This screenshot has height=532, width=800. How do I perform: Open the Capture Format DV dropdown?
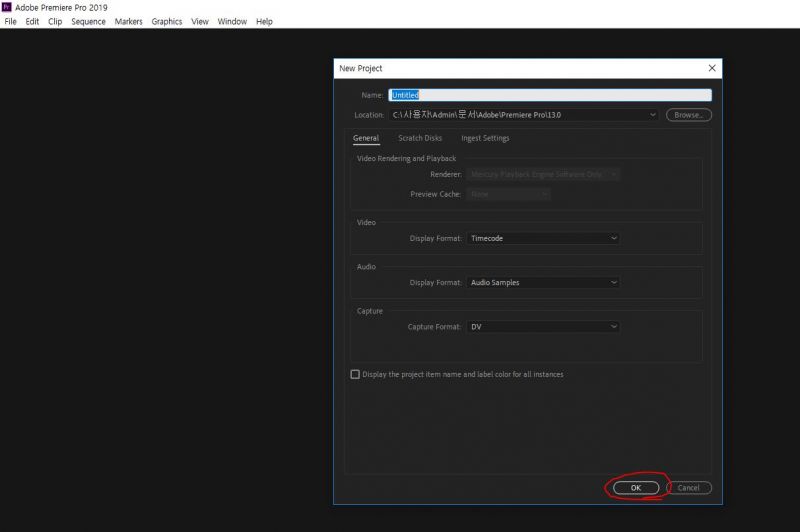[543, 327]
